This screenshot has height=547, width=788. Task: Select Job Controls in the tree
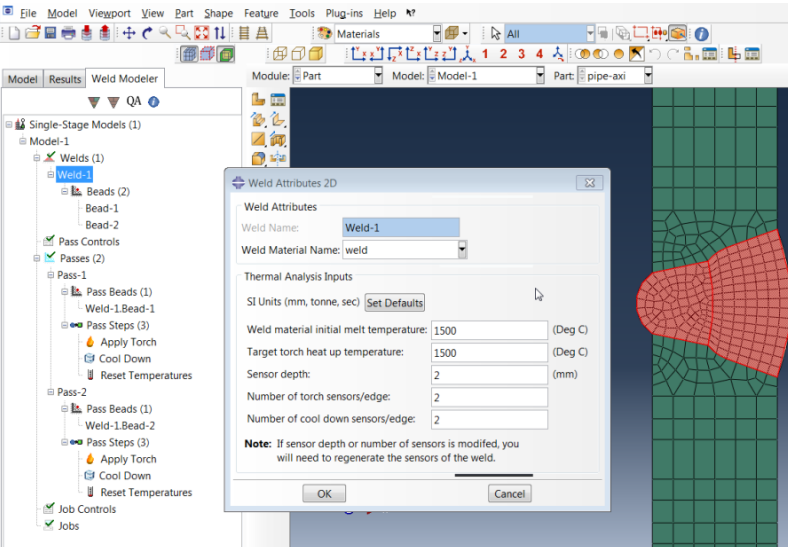(x=87, y=509)
